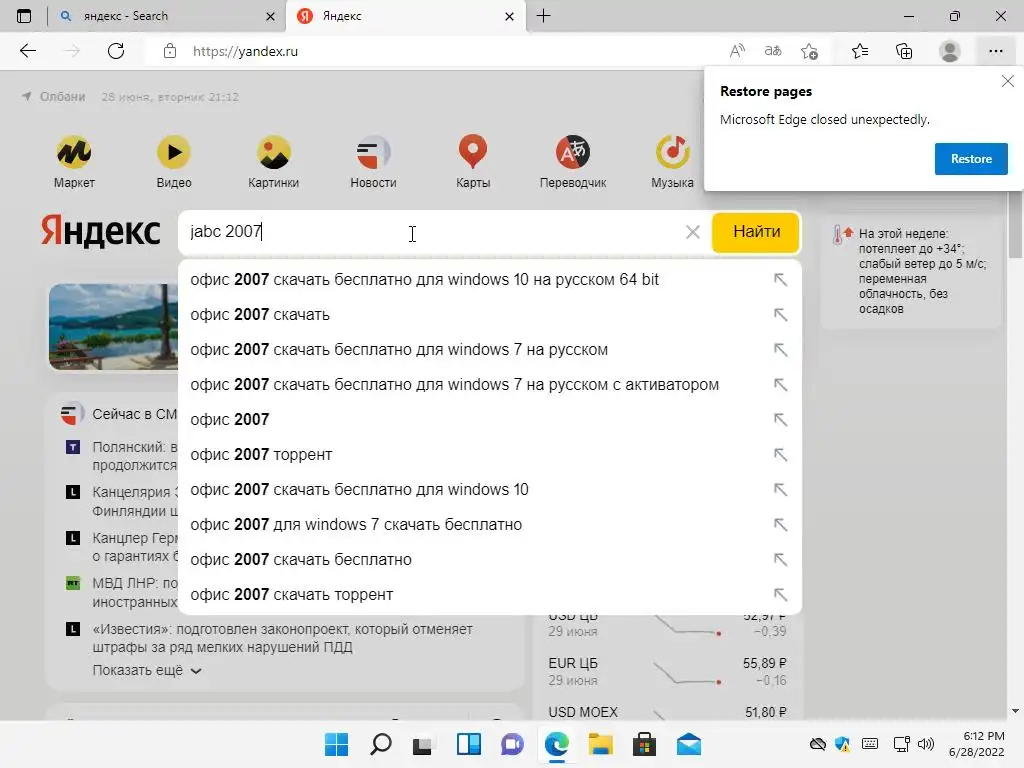Select suggestion ending with 64 bit
This screenshot has width=1024, height=768.
pos(490,280)
